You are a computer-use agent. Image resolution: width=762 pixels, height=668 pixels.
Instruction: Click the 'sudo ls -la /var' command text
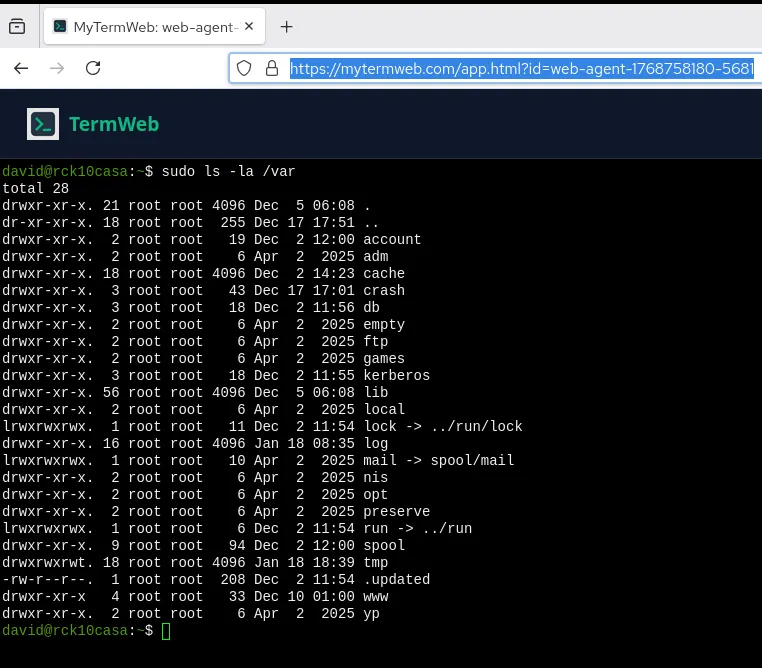pos(228,171)
